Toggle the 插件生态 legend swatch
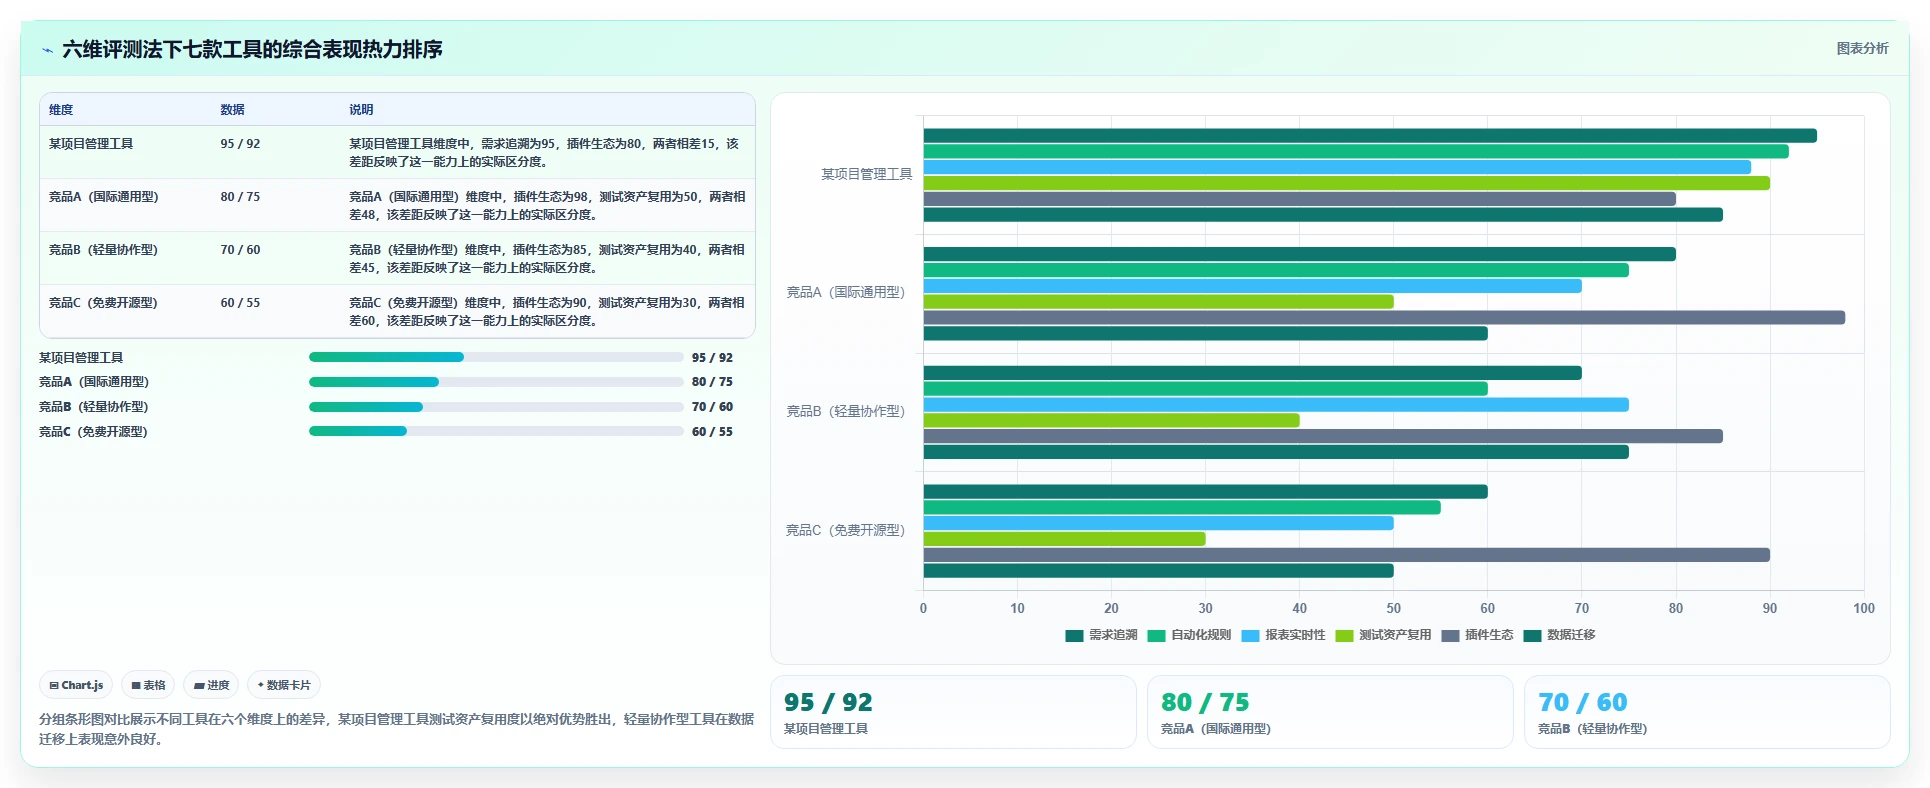1930x788 pixels. pyautogui.click(x=1451, y=636)
